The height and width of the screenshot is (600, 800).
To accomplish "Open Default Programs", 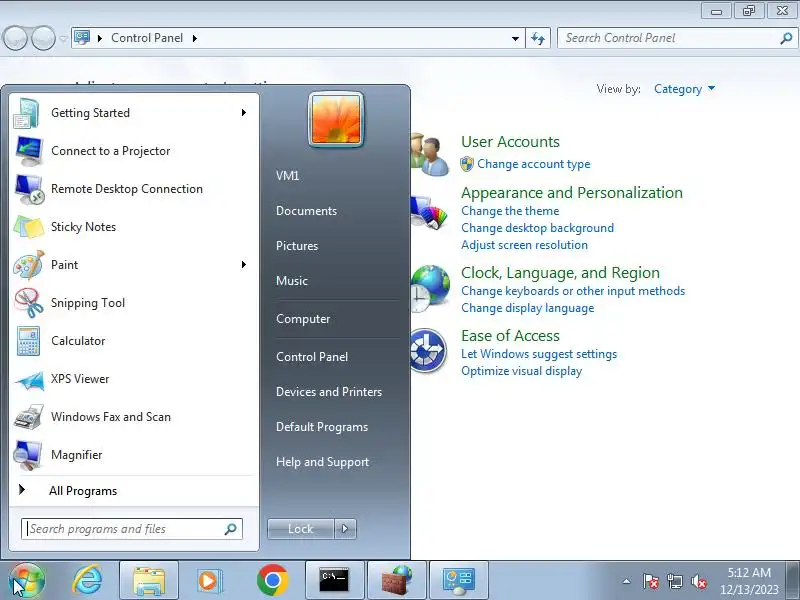I will click(x=322, y=427).
